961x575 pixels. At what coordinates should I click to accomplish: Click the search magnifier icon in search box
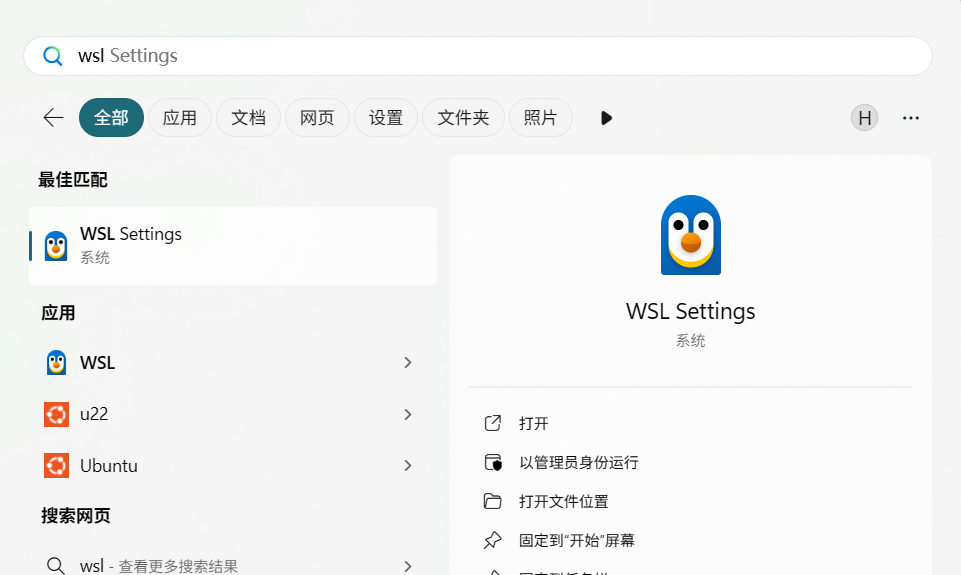coord(53,56)
